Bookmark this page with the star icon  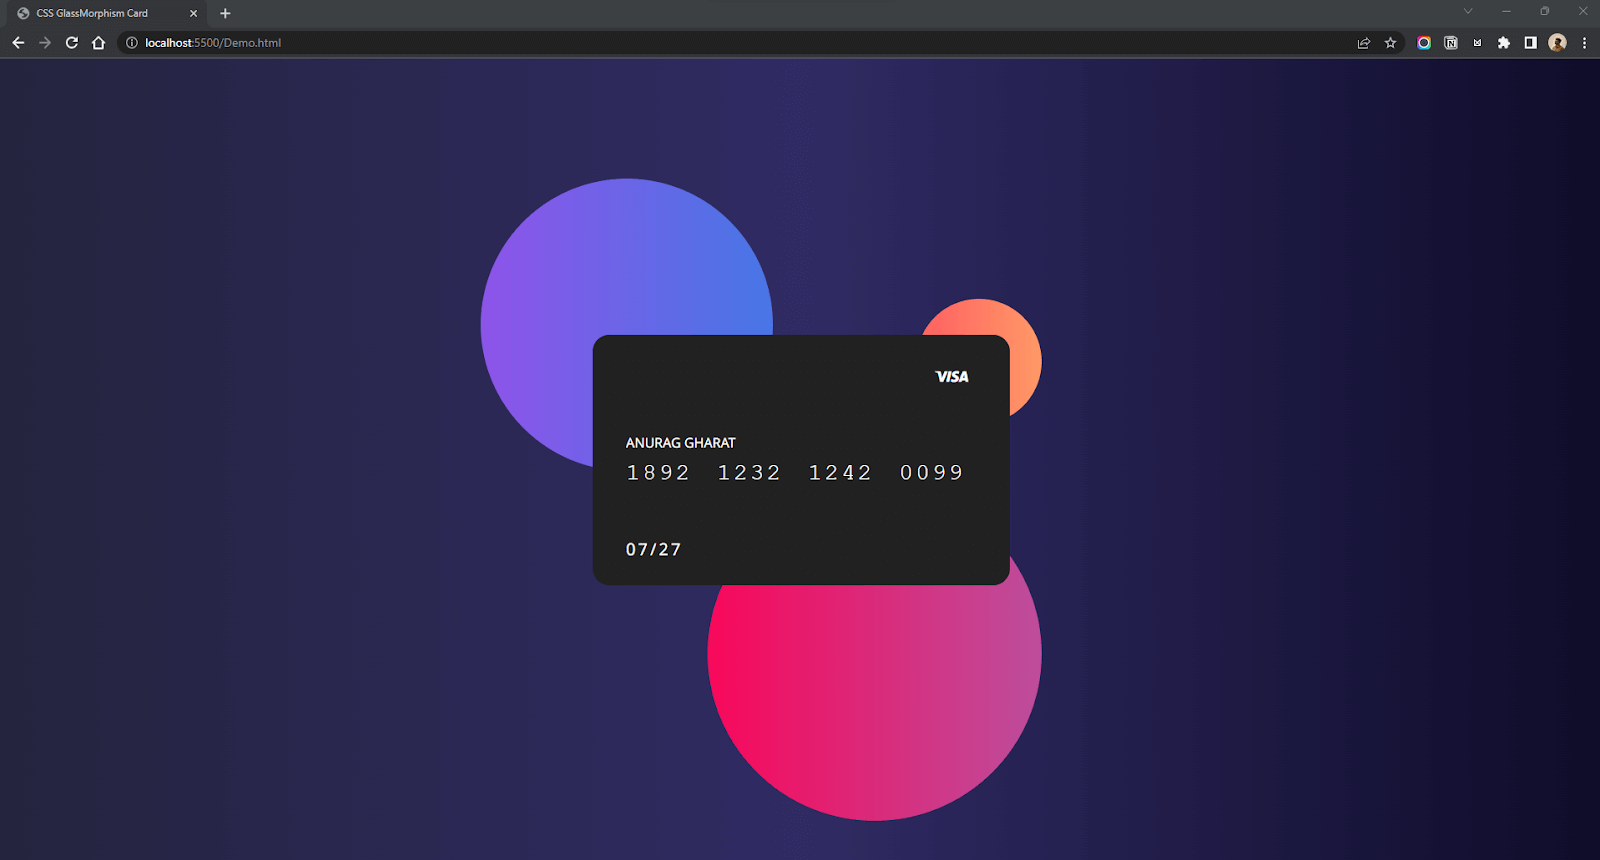pos(1390,43)
